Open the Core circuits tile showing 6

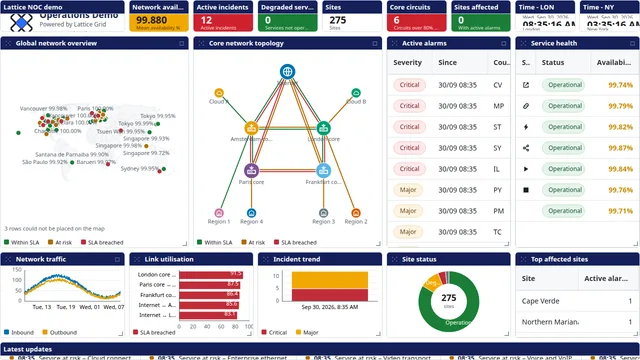point(416,16)
